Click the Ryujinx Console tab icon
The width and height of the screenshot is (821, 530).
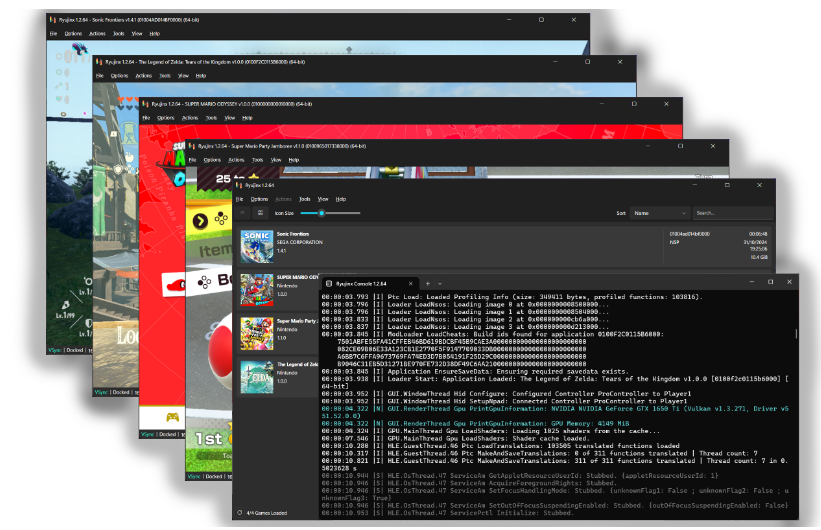329,284
